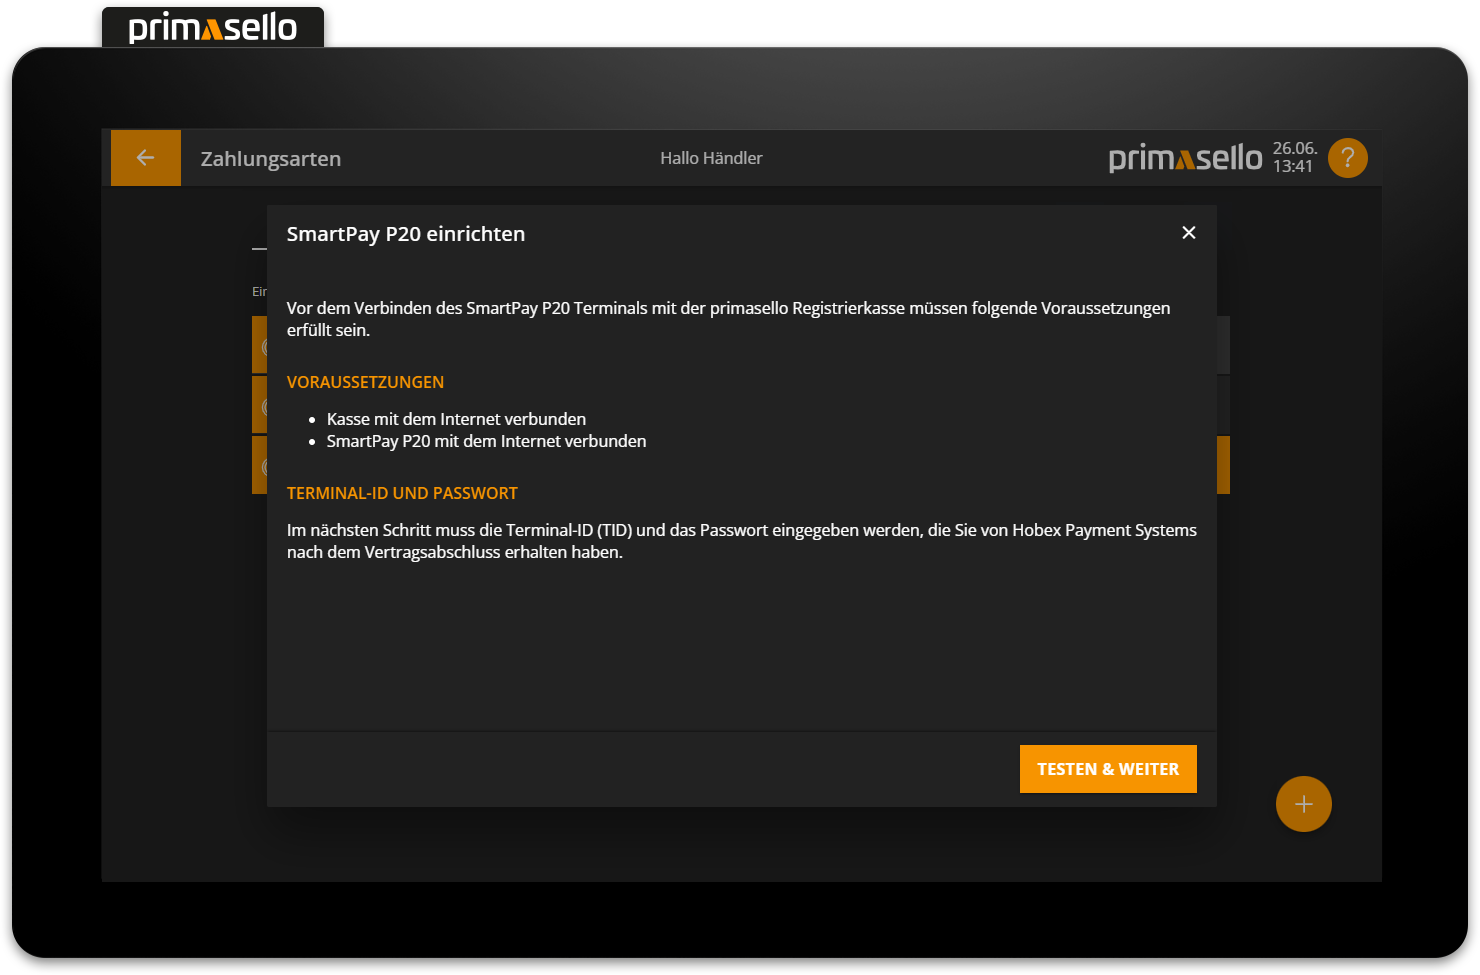The width and height of the screenshot is (1480, 975).
Task: Click the primasello logo tab top-left of screen
Action: 212,27
